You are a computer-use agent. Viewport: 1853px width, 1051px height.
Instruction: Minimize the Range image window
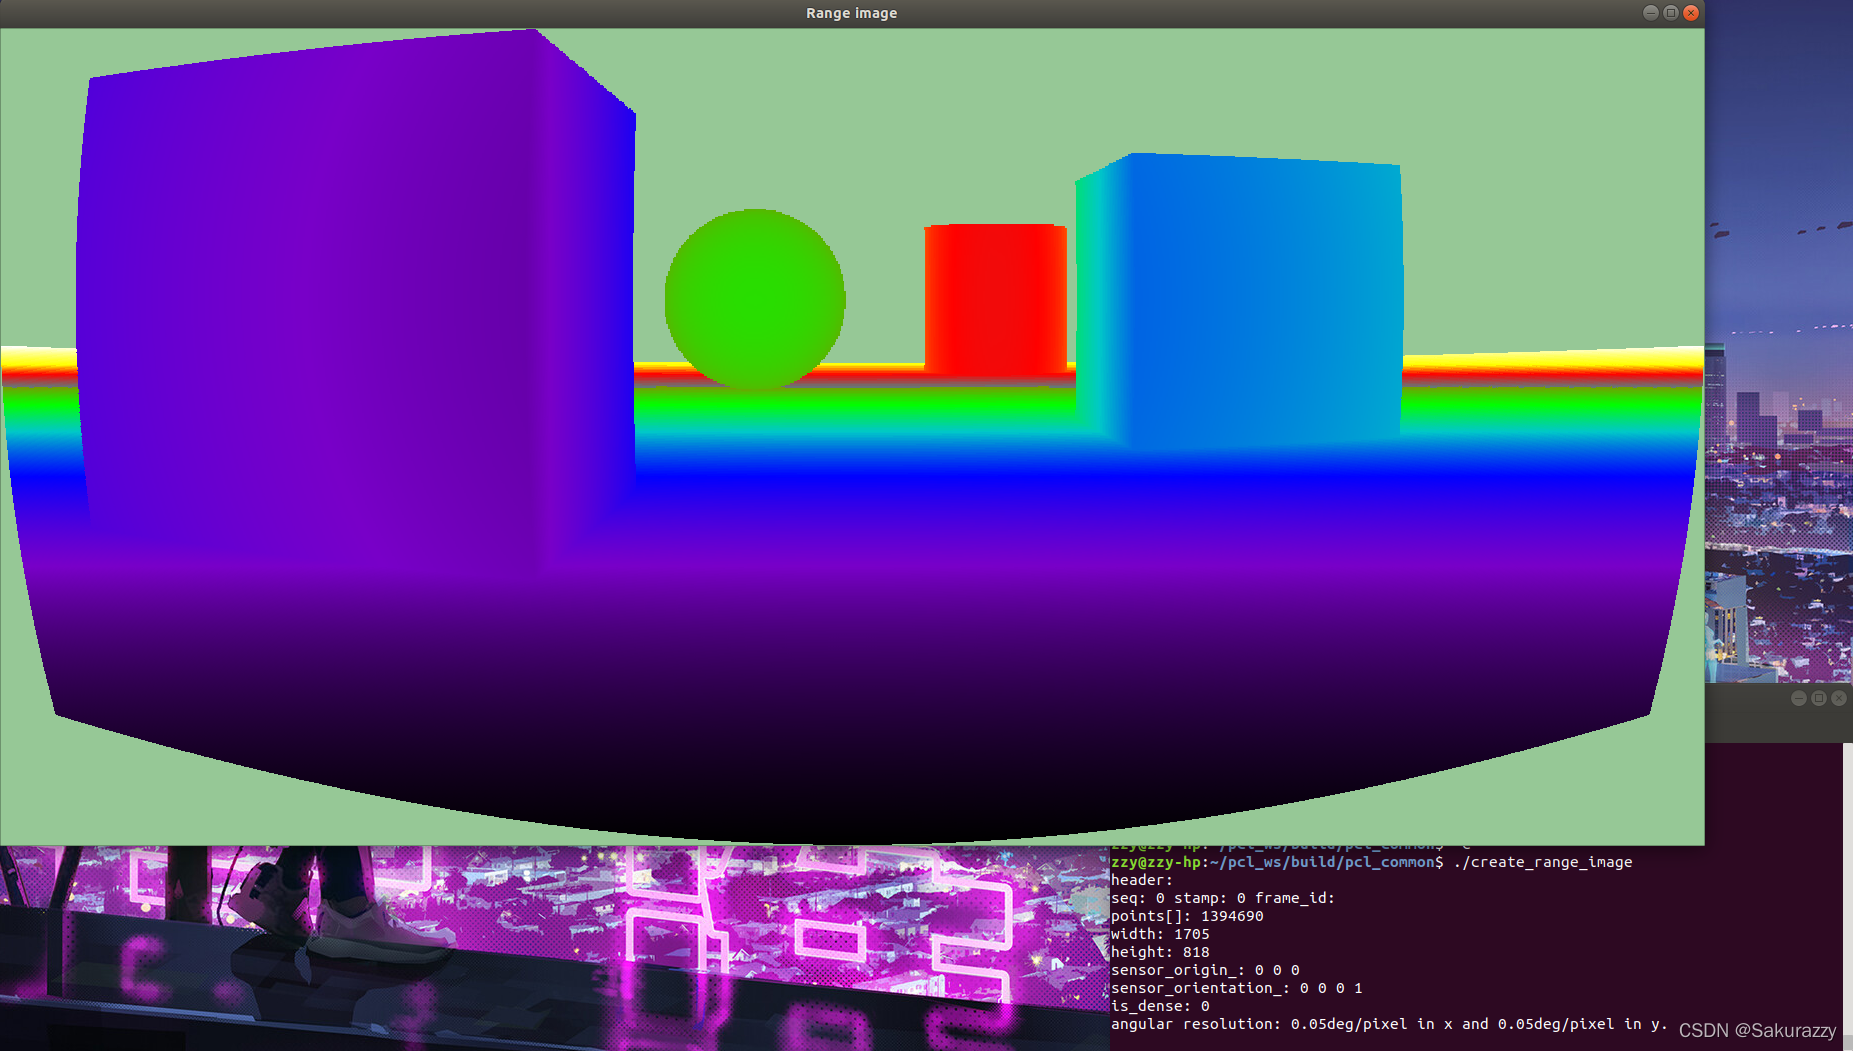1651,13
